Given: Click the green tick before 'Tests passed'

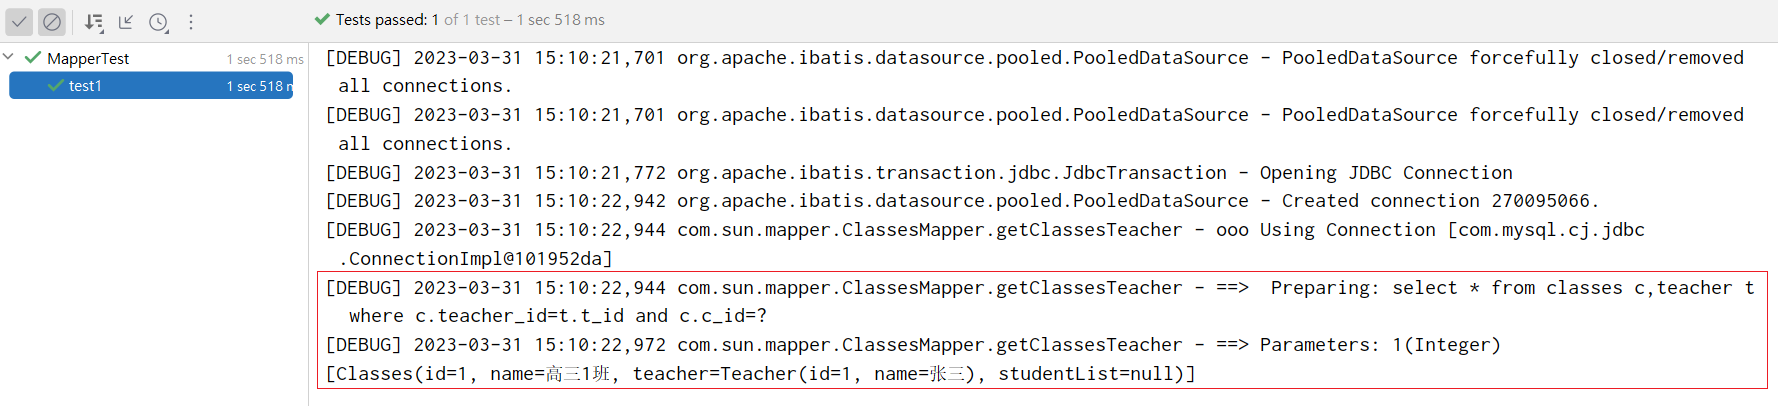Looking at the screenshot, I should tap(322, 19).
